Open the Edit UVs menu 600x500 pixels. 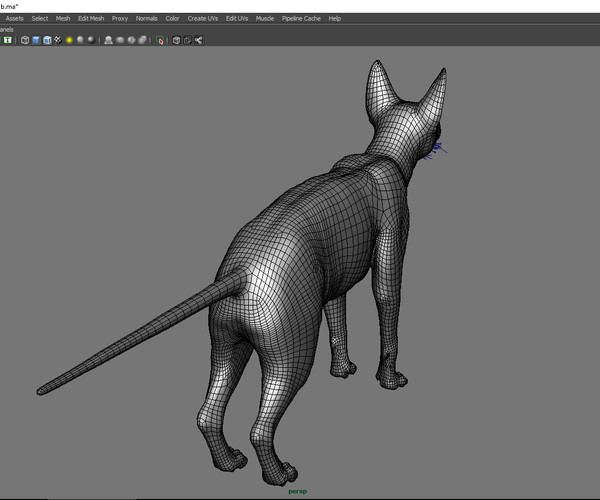coord(237,18)
